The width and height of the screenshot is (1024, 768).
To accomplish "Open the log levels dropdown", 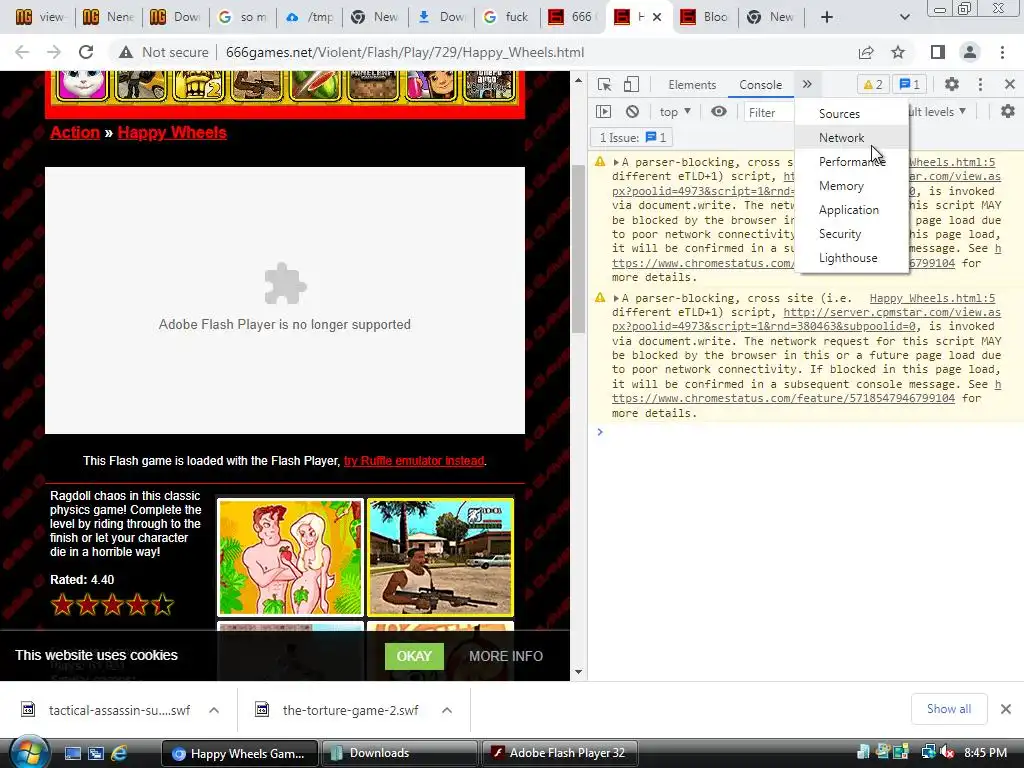I will [938, 112].
